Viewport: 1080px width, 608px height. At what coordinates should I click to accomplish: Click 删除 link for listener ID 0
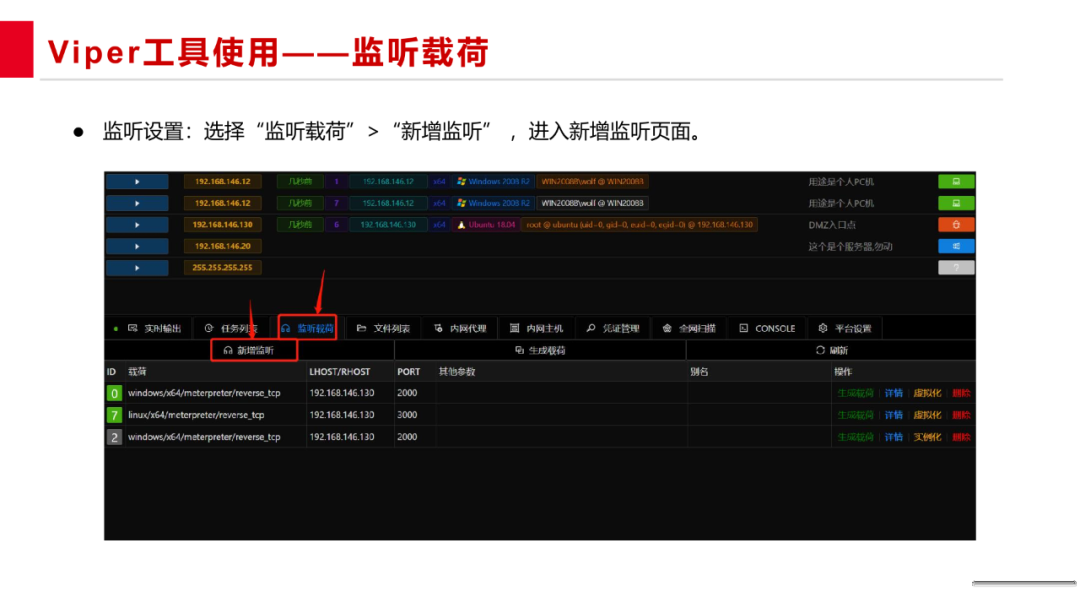[961, 393]
